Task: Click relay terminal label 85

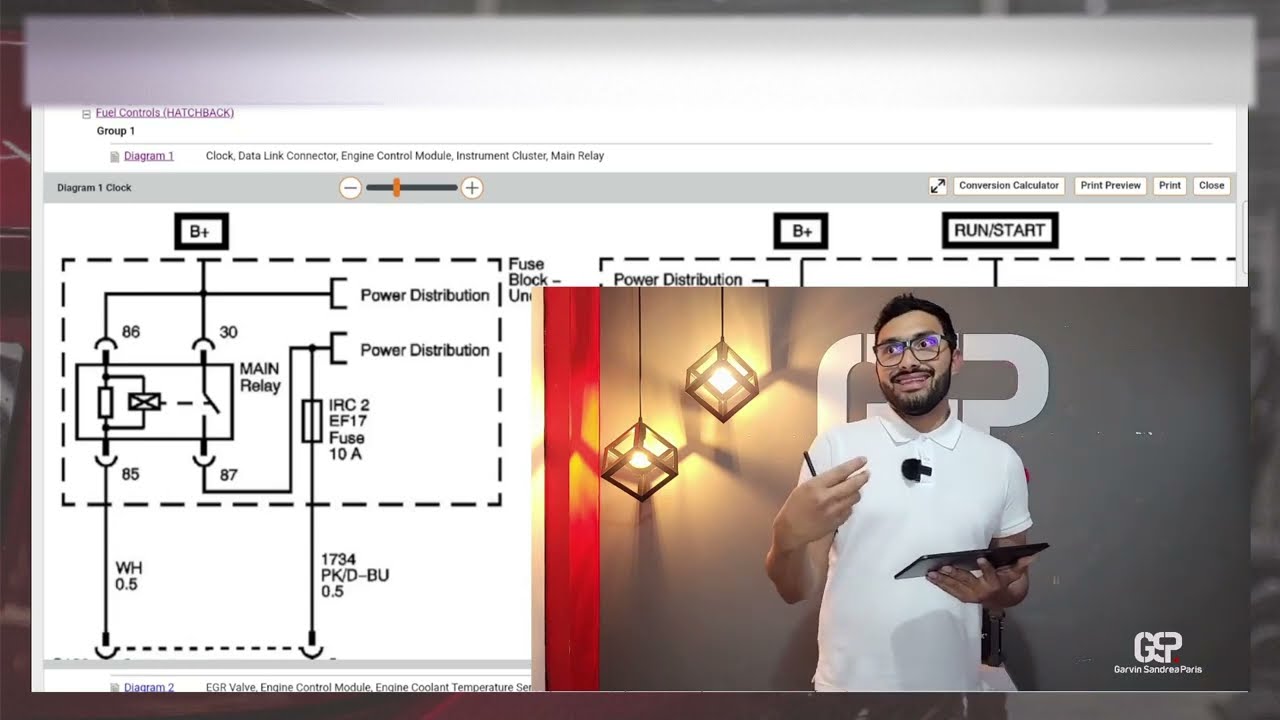Action: point(130,474)
